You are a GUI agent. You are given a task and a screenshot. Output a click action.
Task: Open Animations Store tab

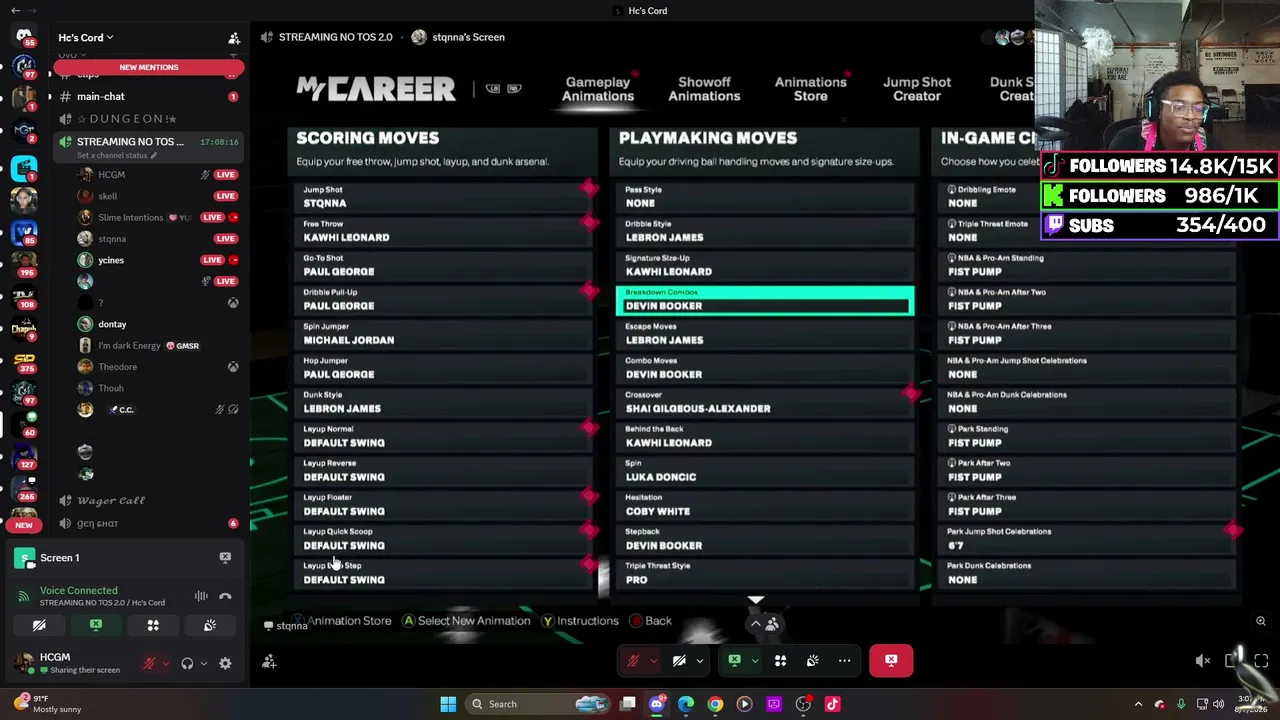[x=811, y=89]
